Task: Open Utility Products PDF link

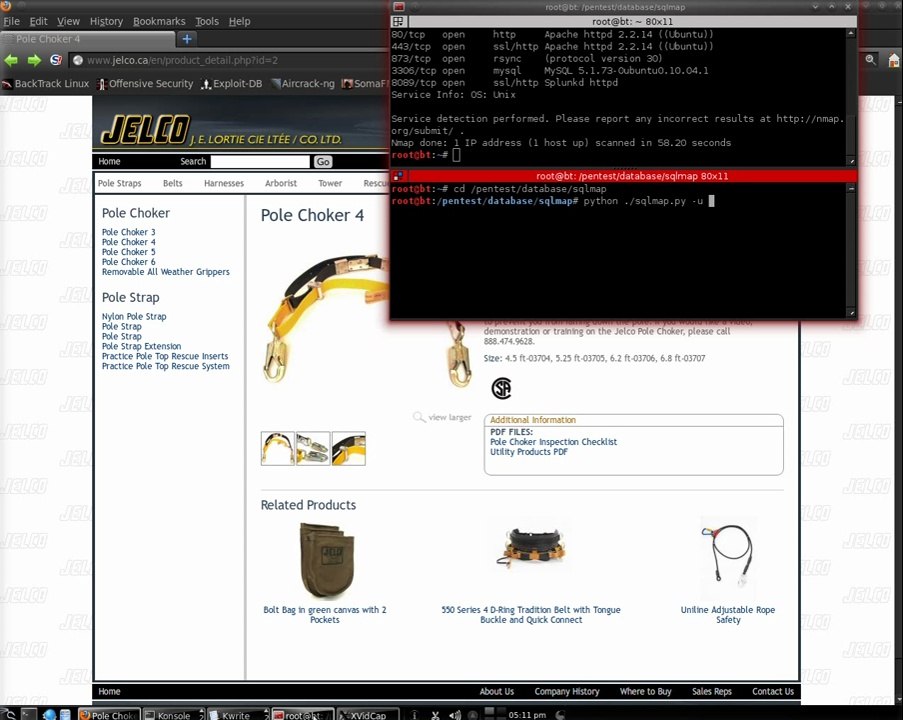Action: [528, 452]
